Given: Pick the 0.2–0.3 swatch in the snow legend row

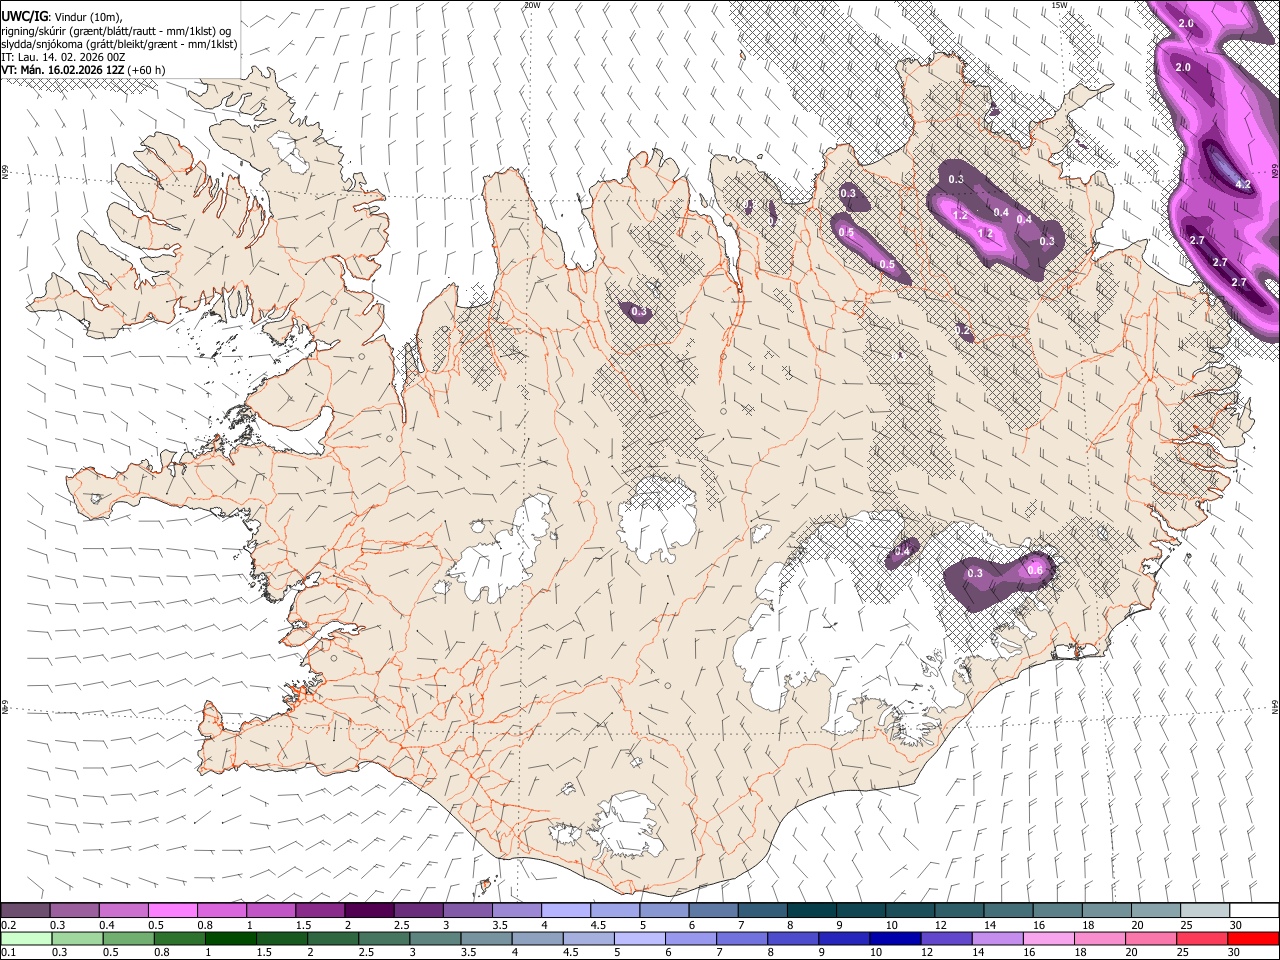Looking at the screenshot, I should 27,910.
